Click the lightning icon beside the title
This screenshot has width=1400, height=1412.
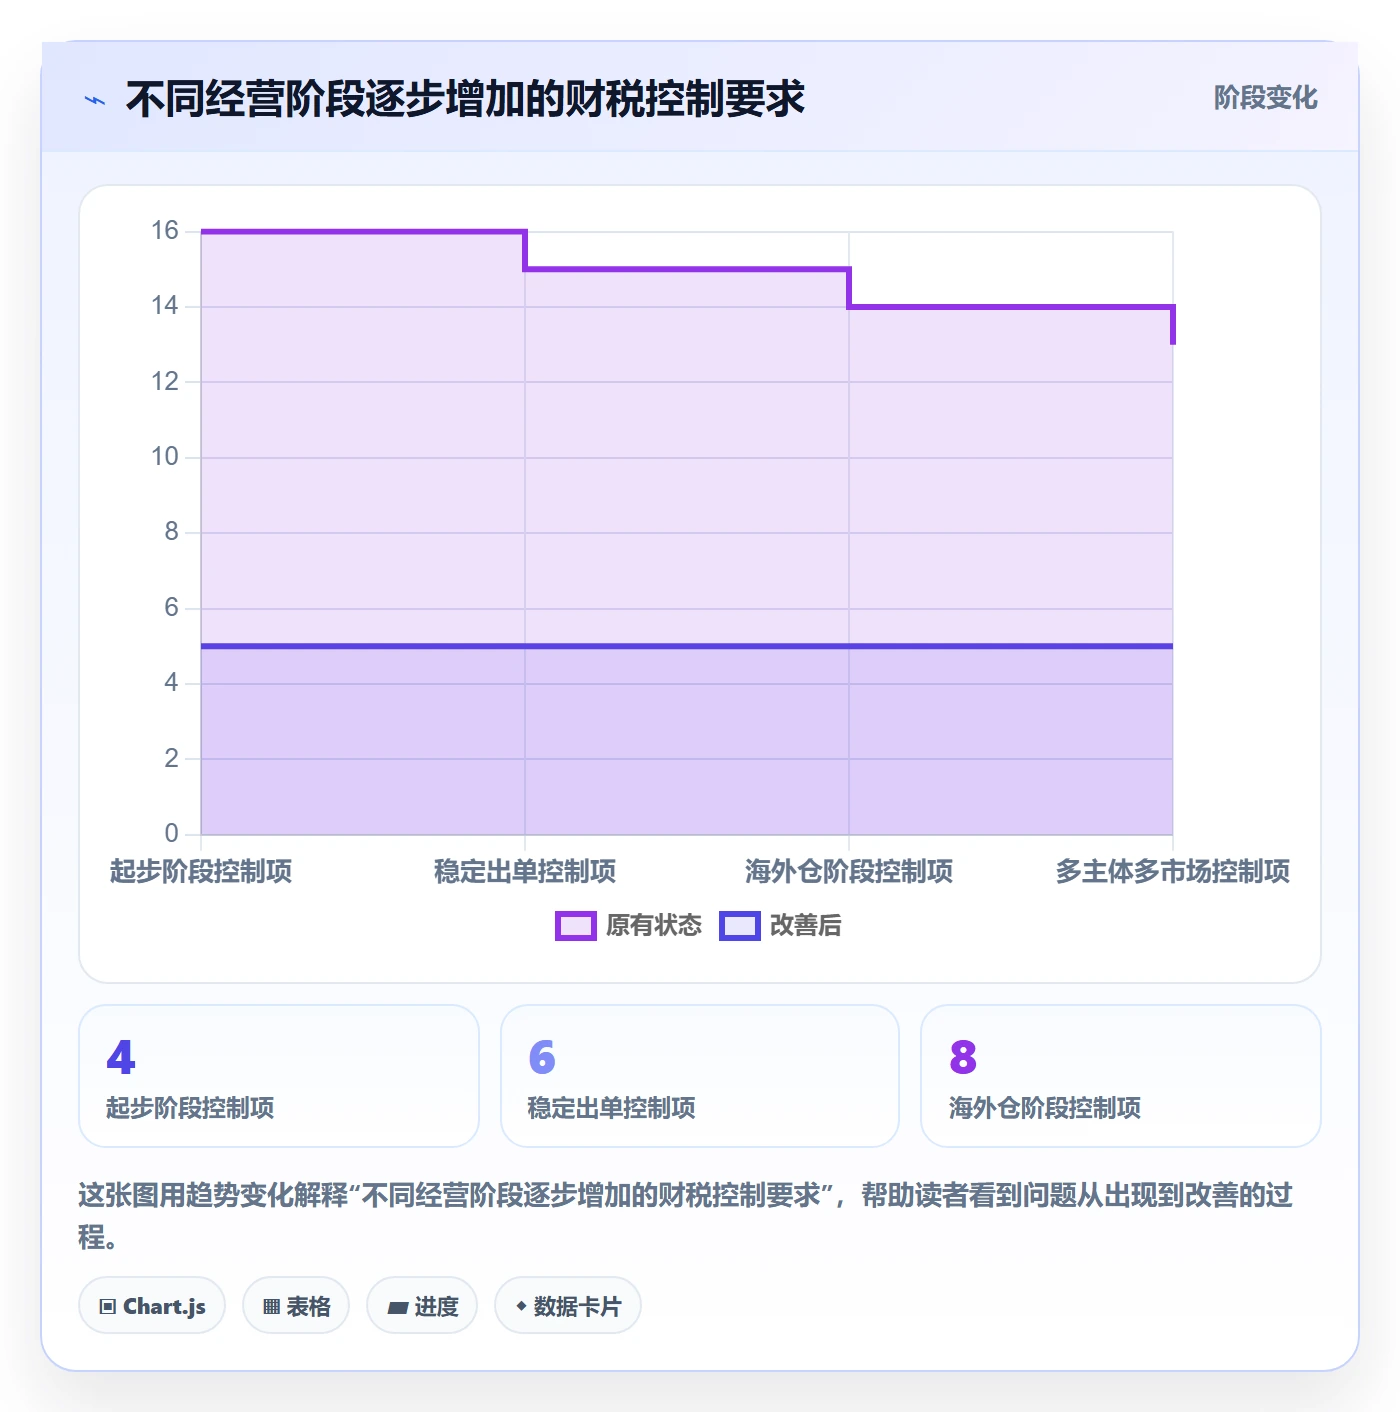pos(95,100)
